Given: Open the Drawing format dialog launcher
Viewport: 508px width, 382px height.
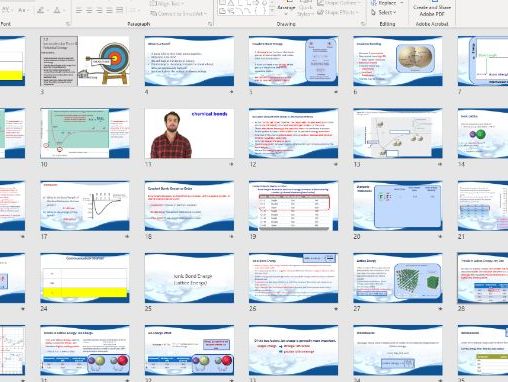Looking at the screenshot, I should tap(364, 24).
